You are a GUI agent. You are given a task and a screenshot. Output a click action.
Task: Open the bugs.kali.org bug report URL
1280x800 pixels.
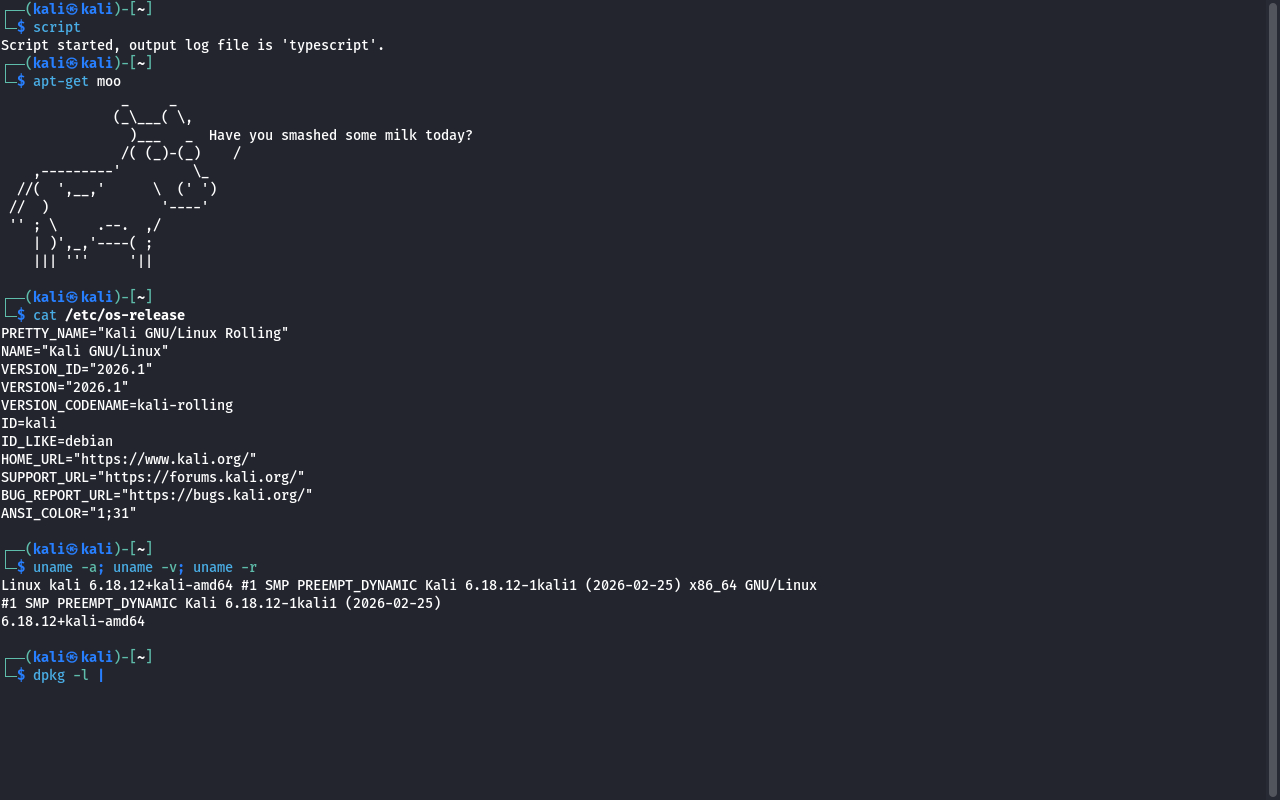tap(216, 495)
